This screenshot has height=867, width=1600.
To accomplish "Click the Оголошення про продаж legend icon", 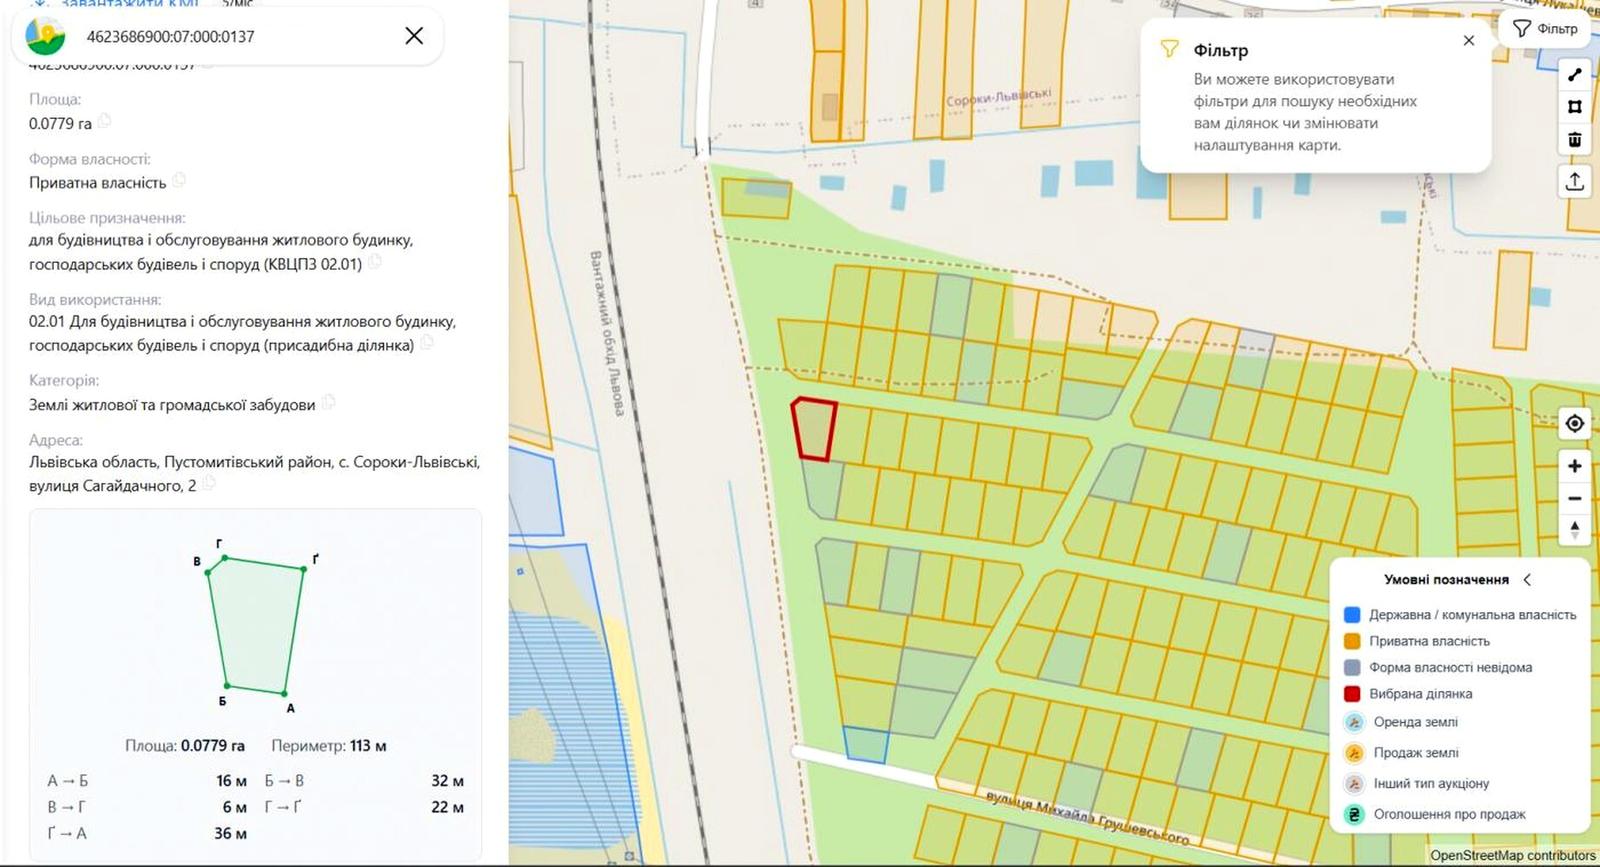I will tap(1354, 815).
